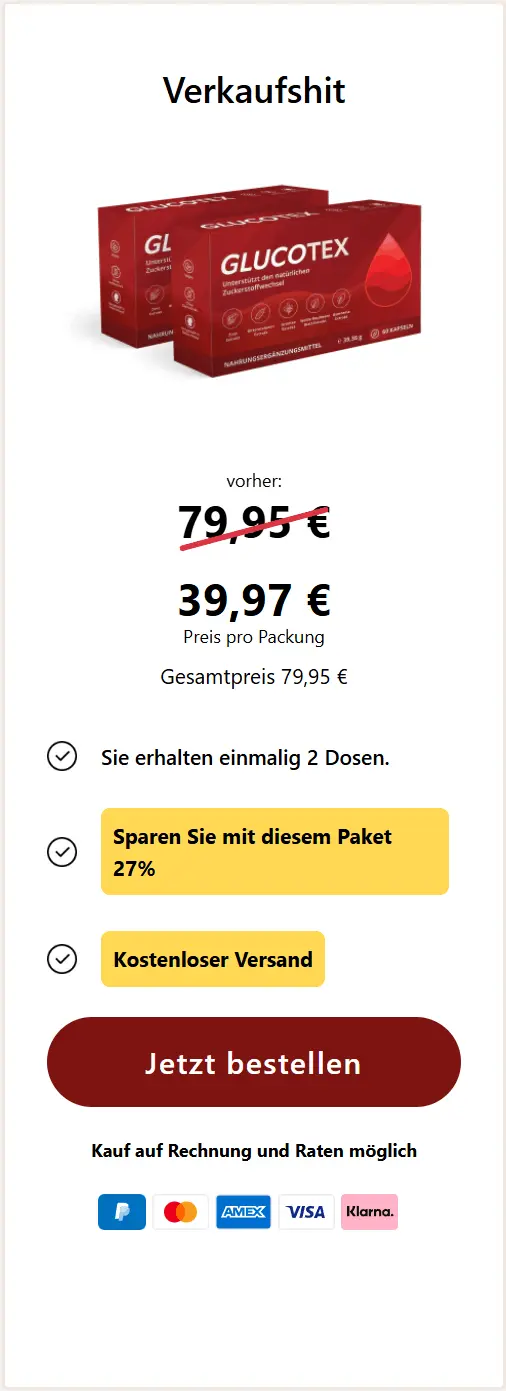Select the Kostenloser Versand yellow badge

pyautogui.click(x=213, y=959)
